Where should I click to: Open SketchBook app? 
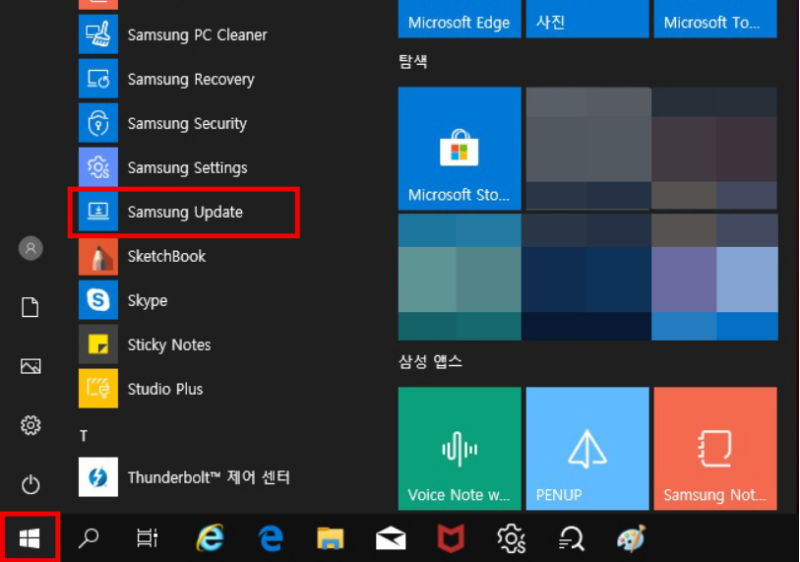[x=143, y=256]
